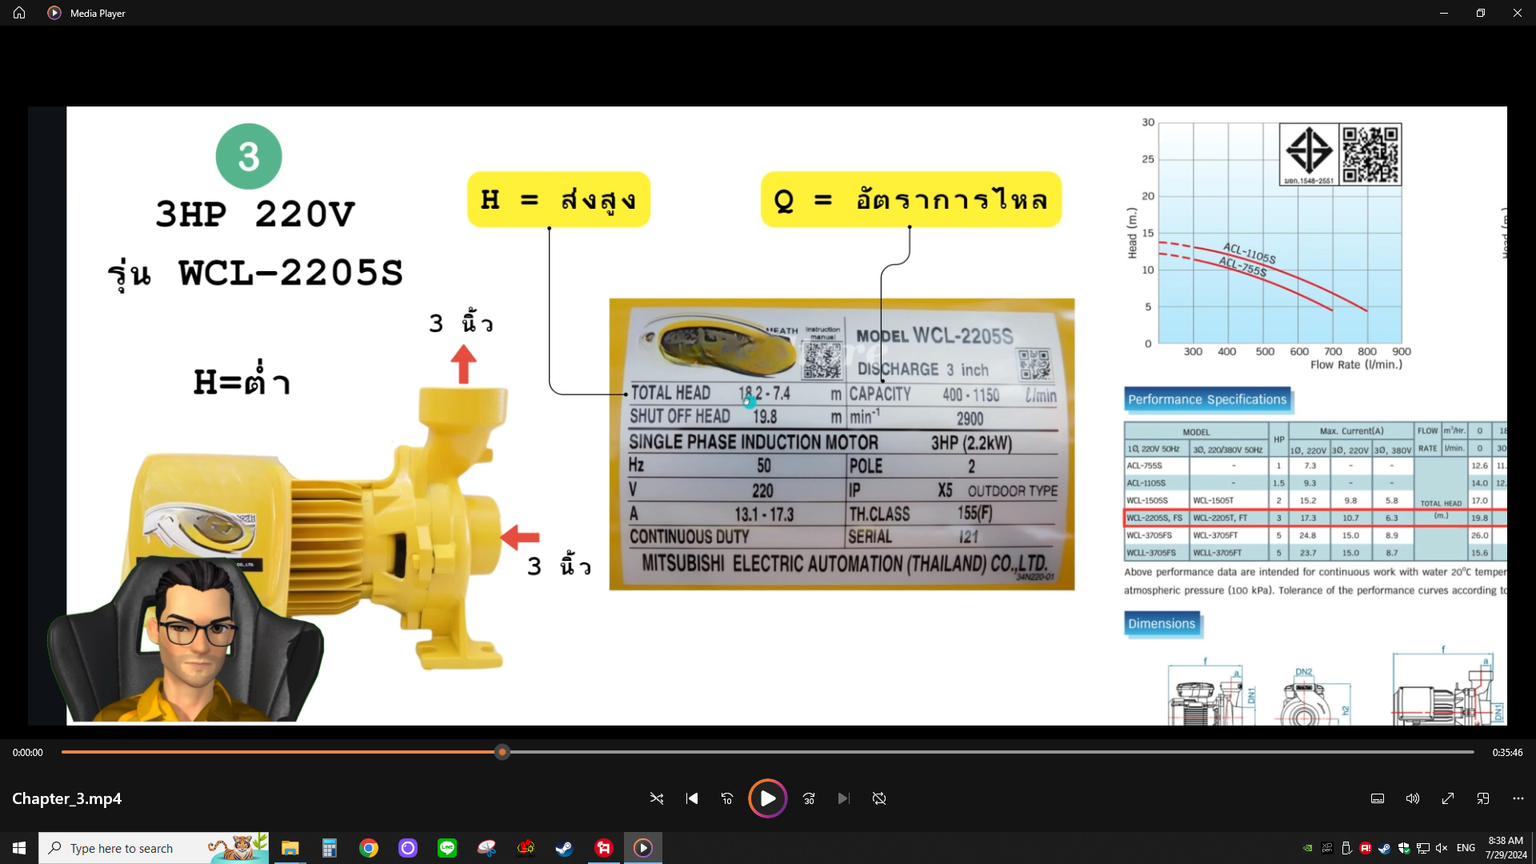Toggle shuffle mode on

coord(657,798)
